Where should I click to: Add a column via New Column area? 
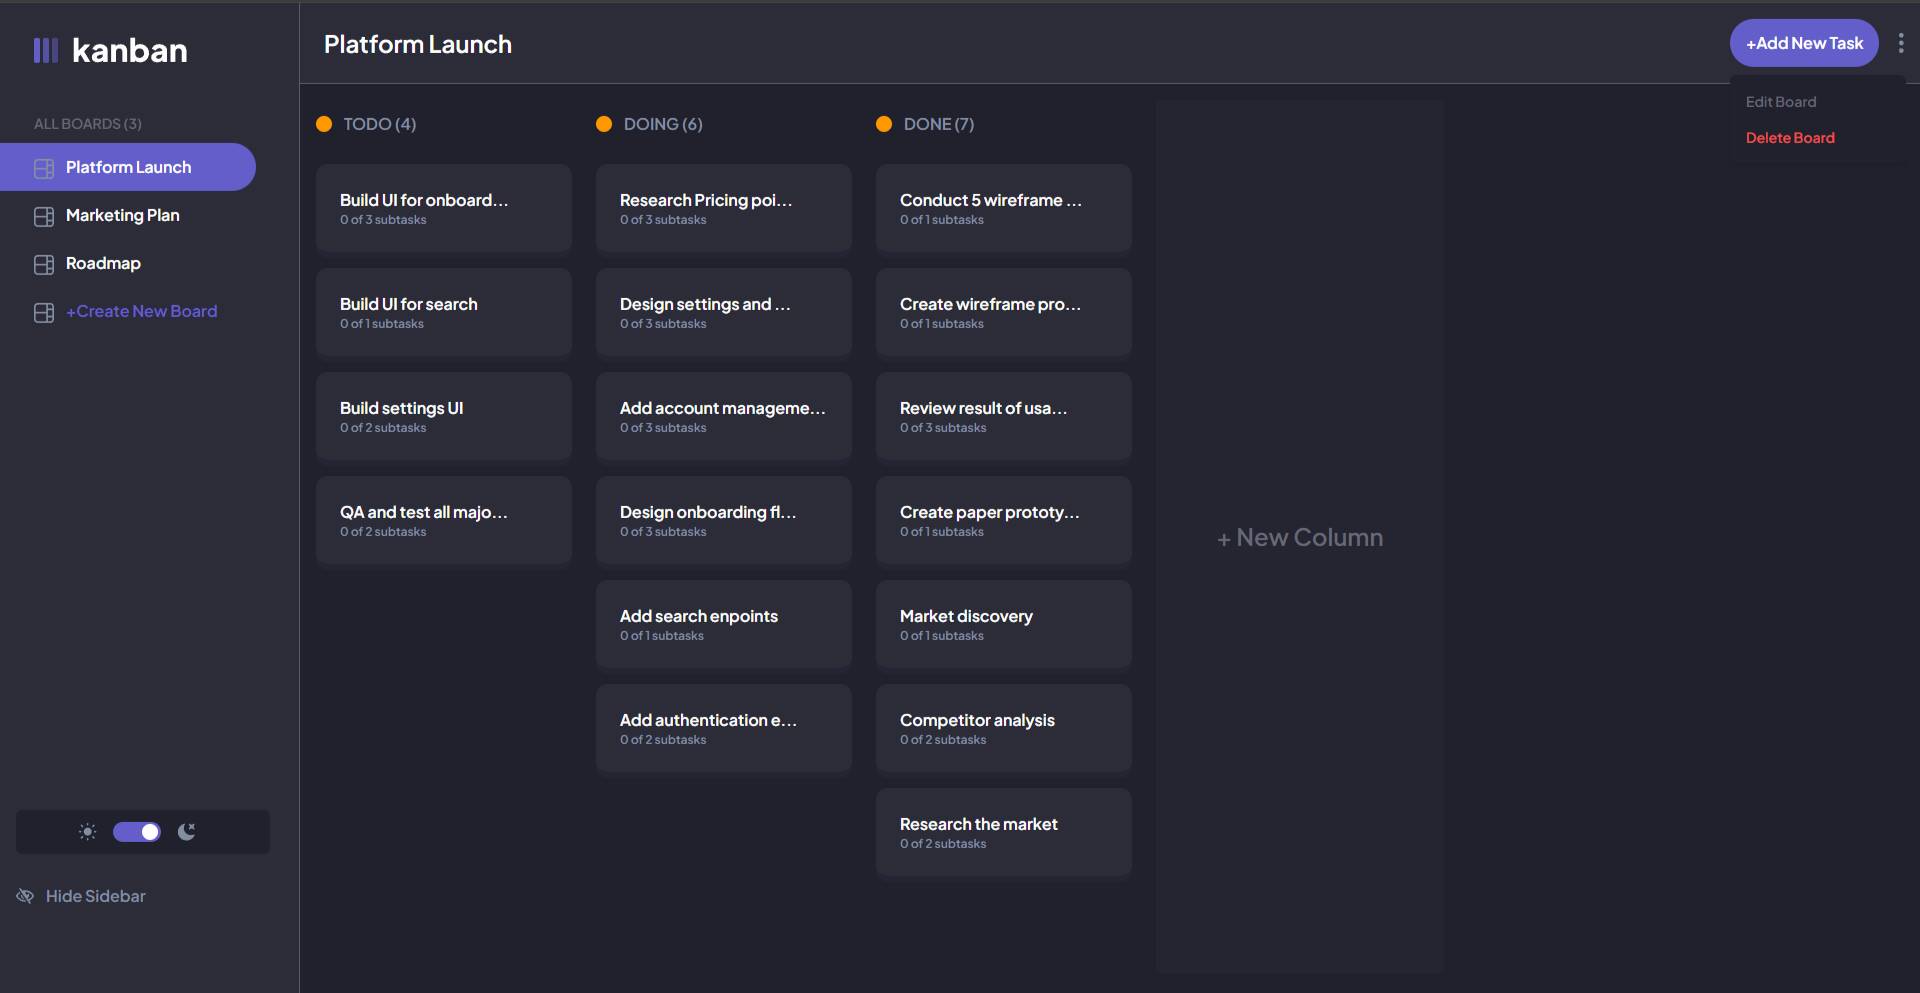(1300, 537)
